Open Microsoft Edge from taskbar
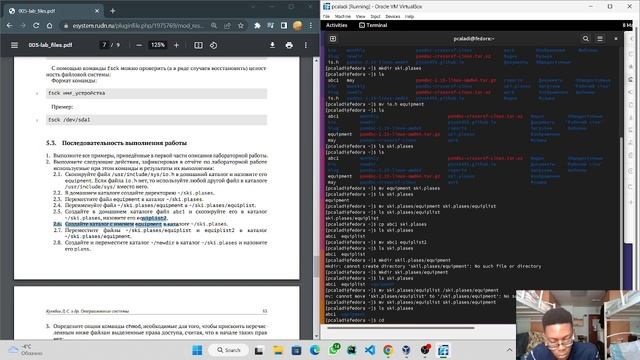The width and height of the screenshot is (640, 360). click(315, 350)
